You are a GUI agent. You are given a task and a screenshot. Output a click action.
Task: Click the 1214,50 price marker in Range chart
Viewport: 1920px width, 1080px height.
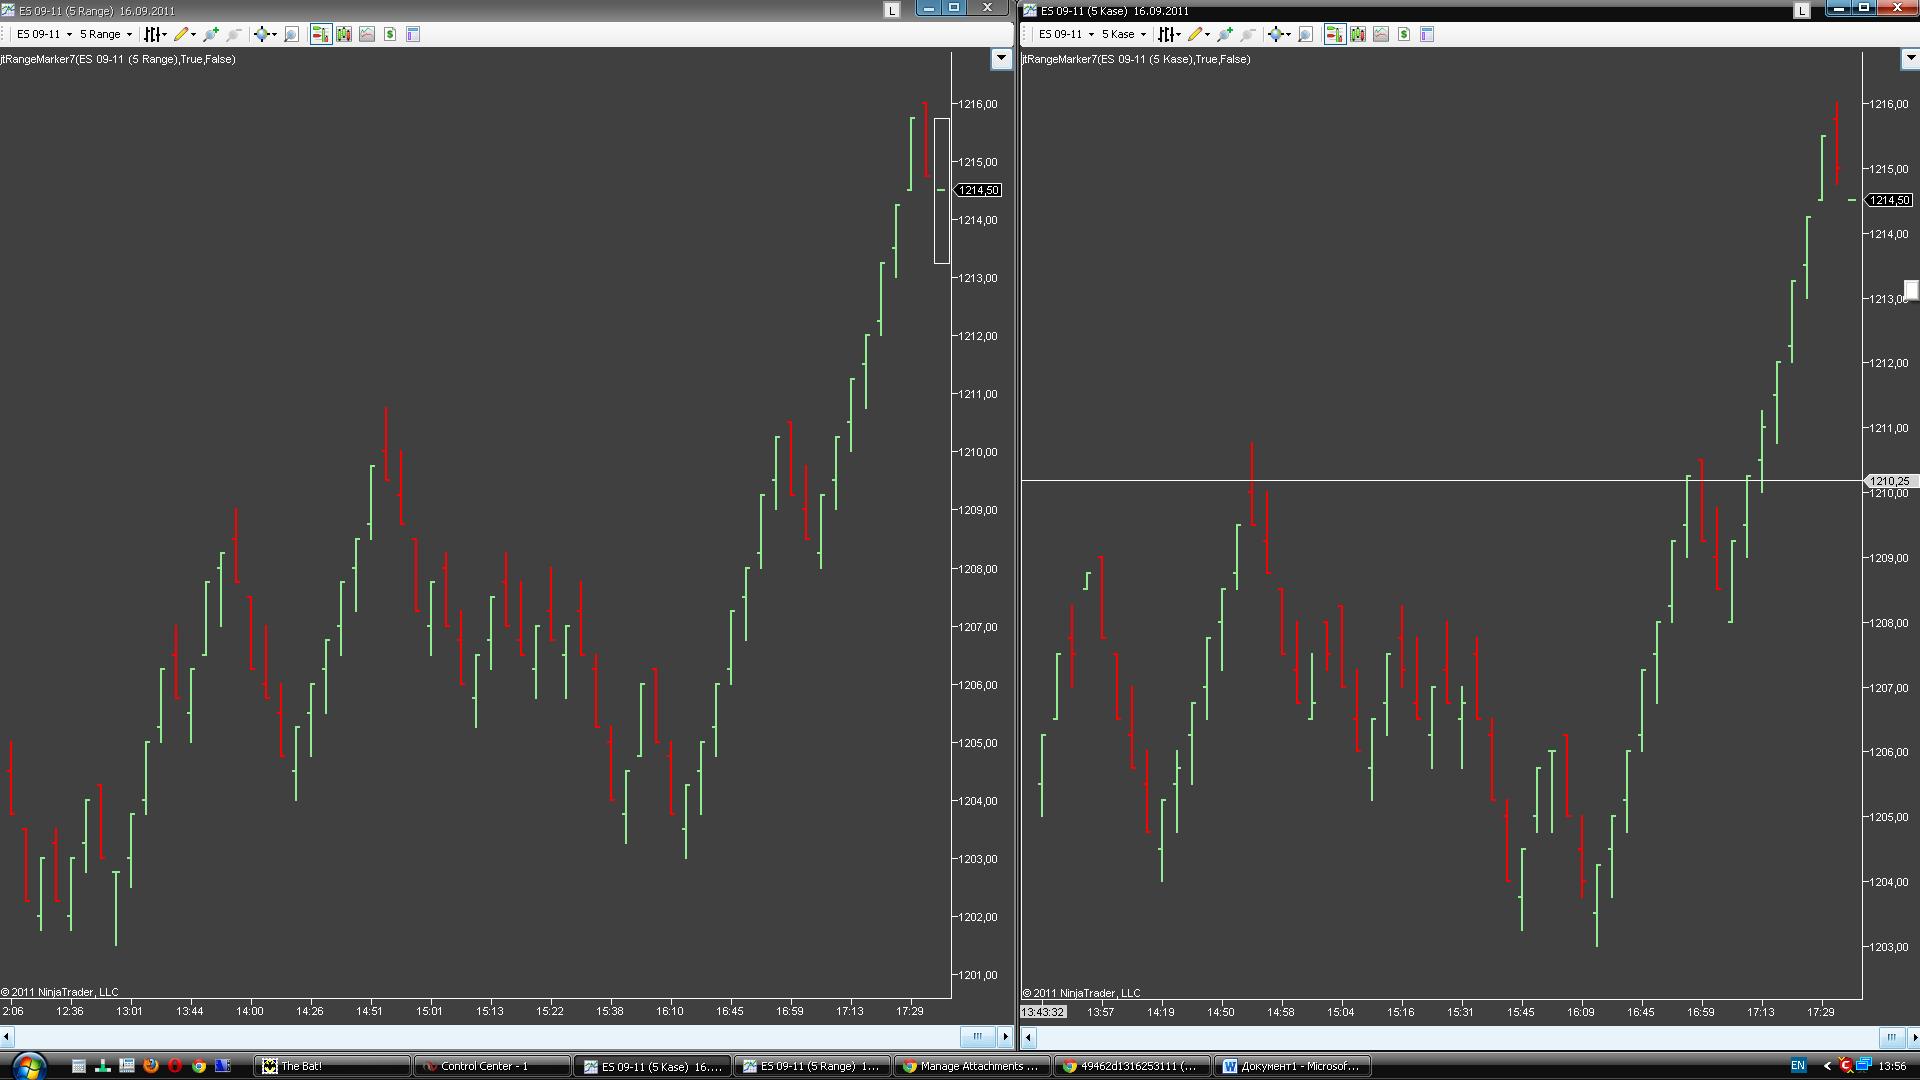978,190
